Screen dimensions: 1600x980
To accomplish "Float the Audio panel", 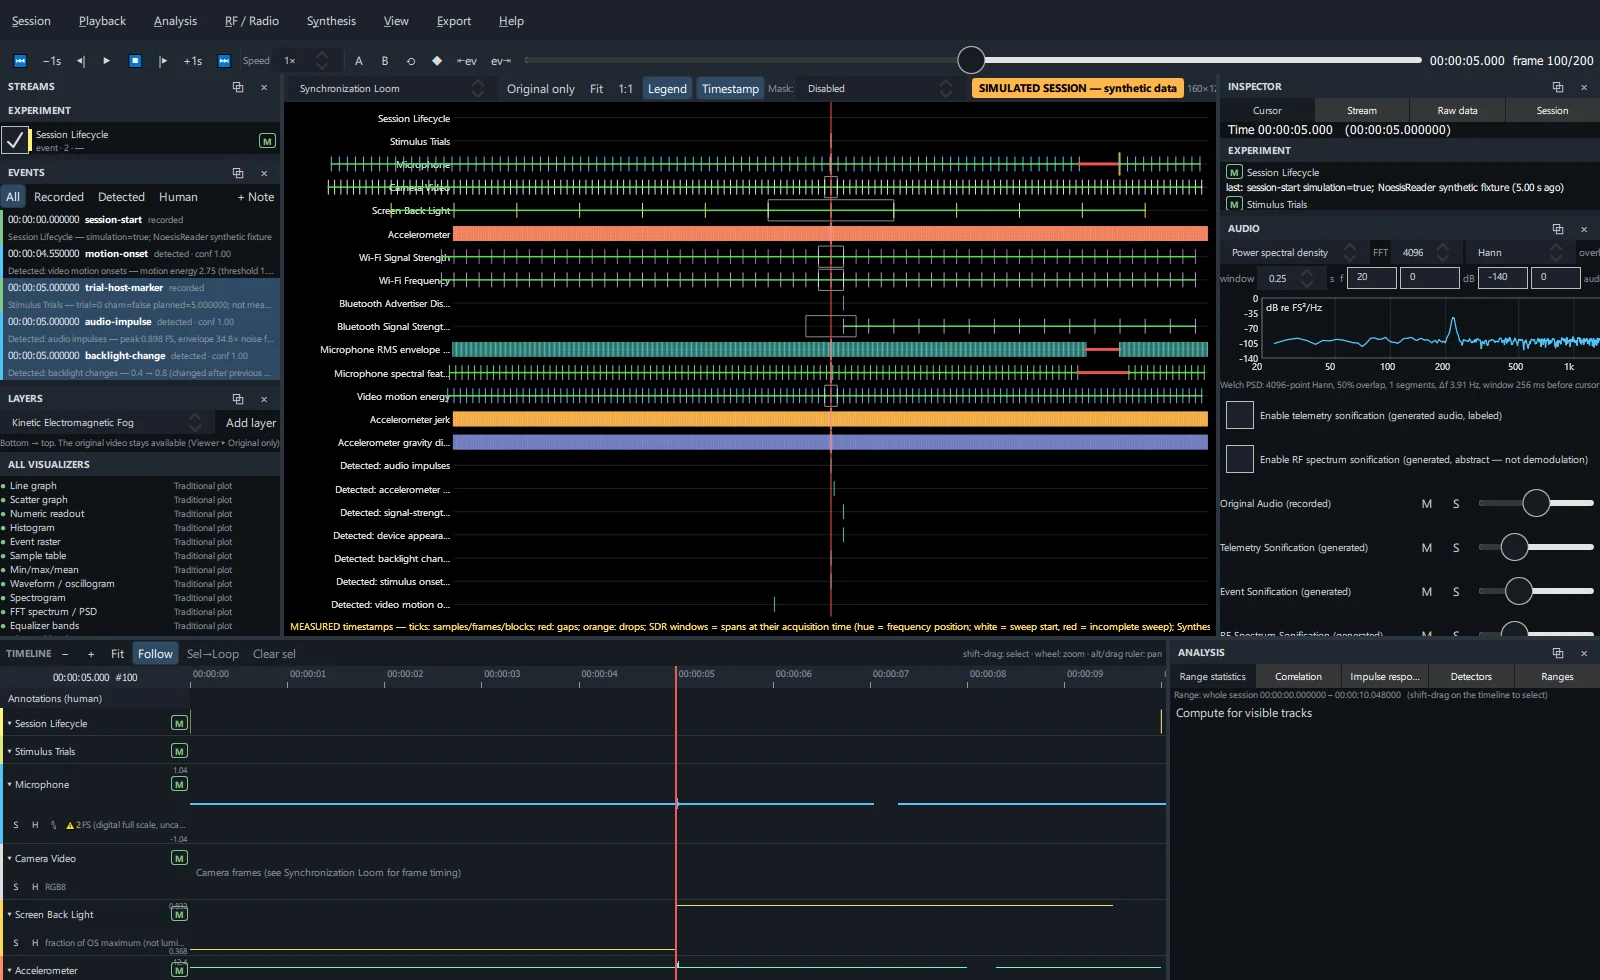I will pyautogui.click(x=1558, y=229).
